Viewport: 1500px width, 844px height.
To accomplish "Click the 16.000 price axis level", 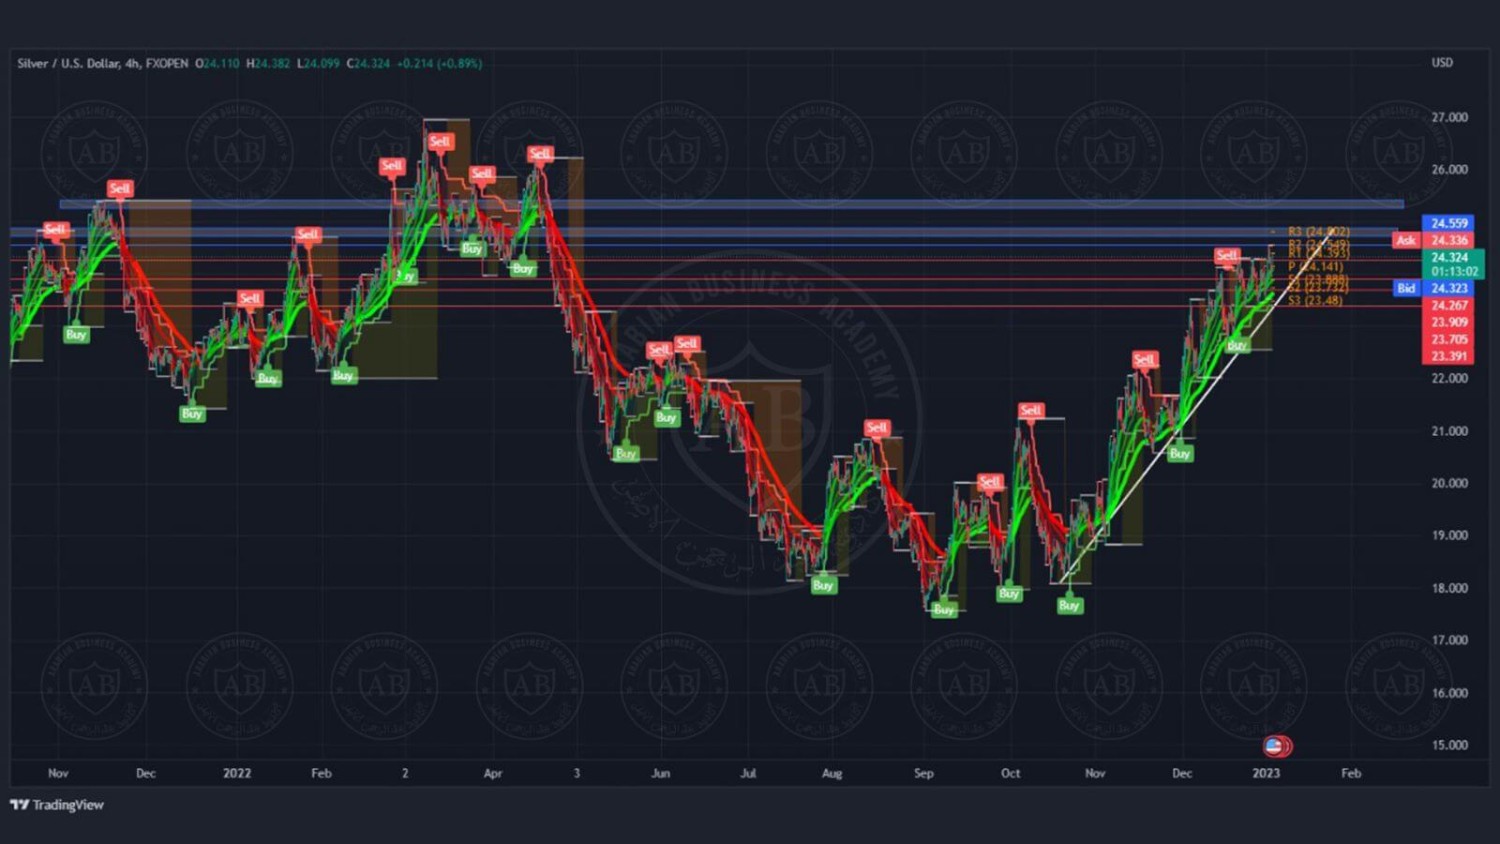I will (1449, 692).
